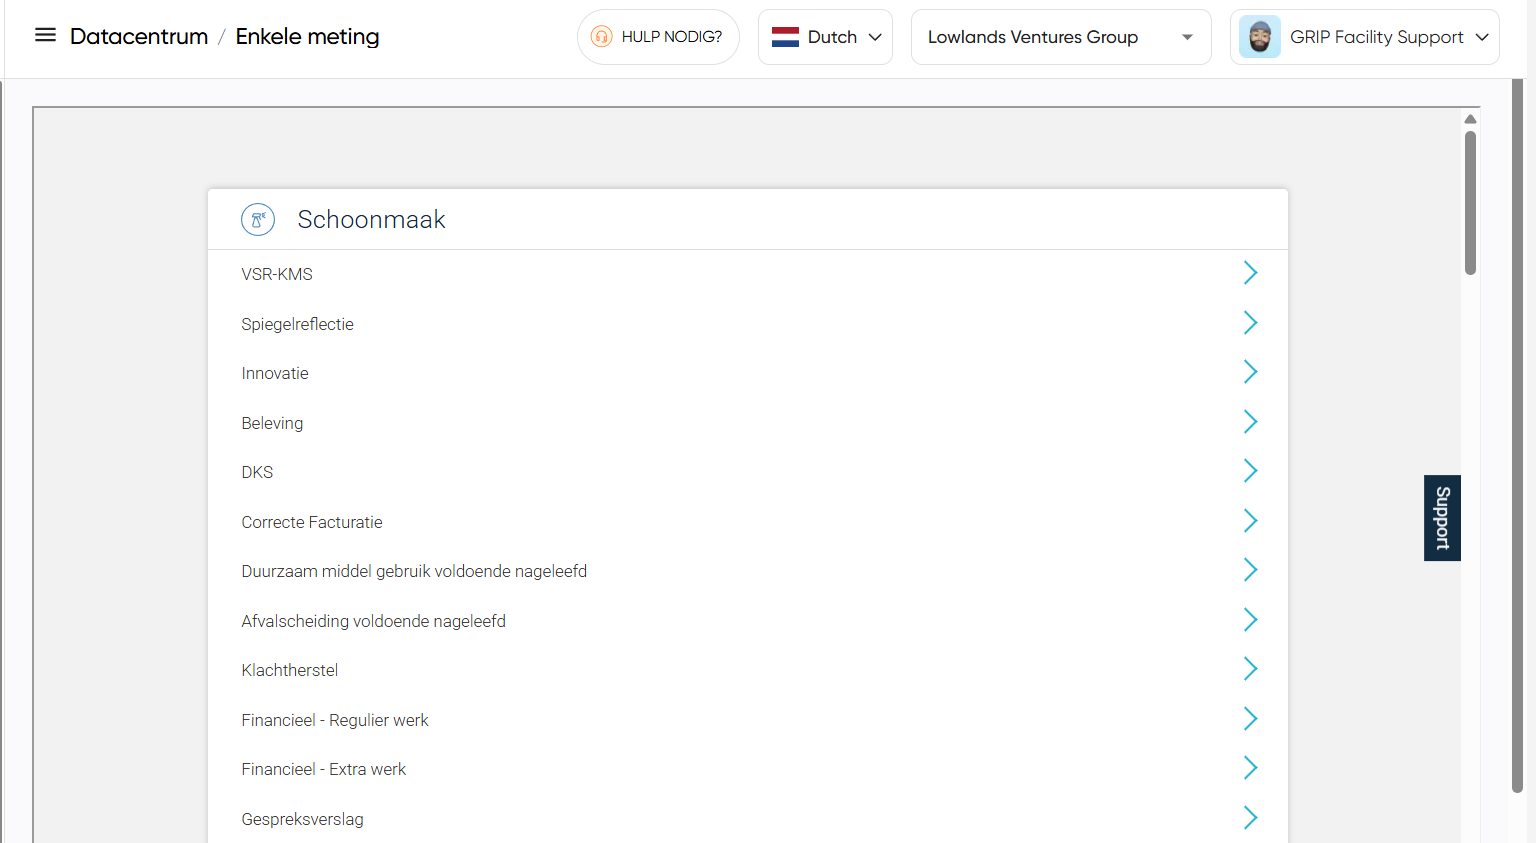Click the chevron next to Klachtherstel
Viewport: 1536px width, 843px height.
click(x=1249, y=669)
